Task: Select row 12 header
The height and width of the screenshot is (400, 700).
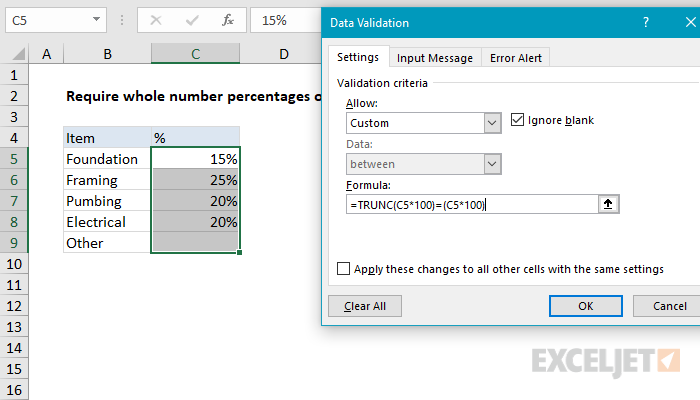Action: (14, 306)
